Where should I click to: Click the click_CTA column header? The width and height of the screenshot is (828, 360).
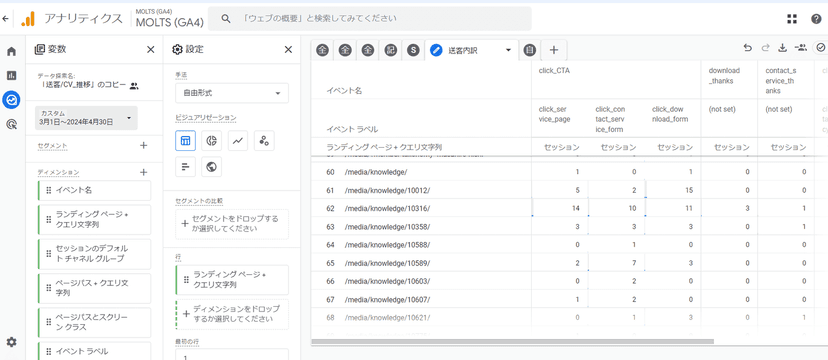coord(554,70)
